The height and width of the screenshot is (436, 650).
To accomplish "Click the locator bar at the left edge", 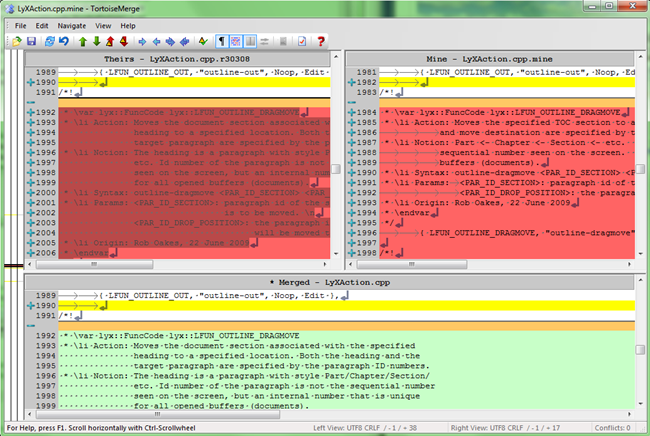I will pos(14,236).
